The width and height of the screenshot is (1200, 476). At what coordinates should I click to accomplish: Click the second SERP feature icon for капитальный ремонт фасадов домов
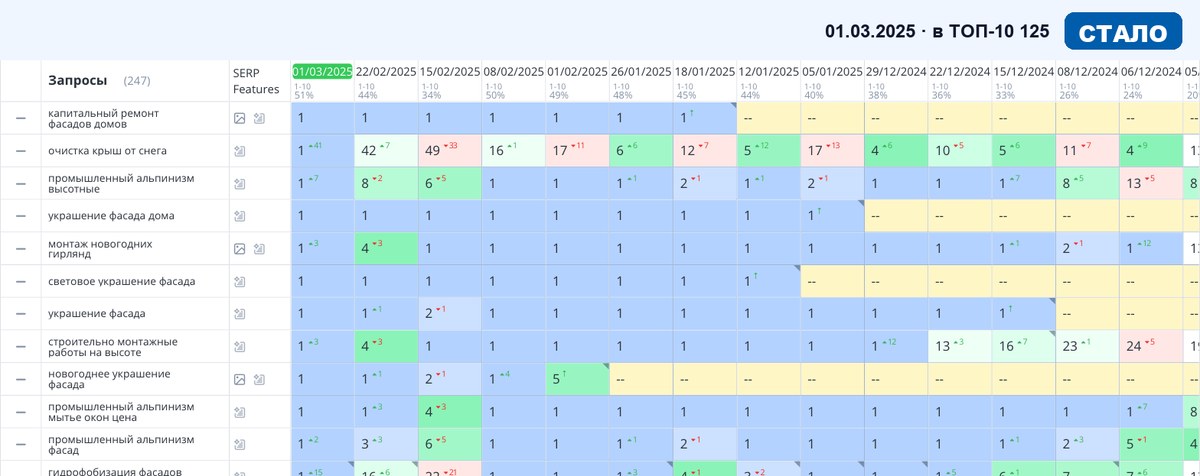point(259,118)
